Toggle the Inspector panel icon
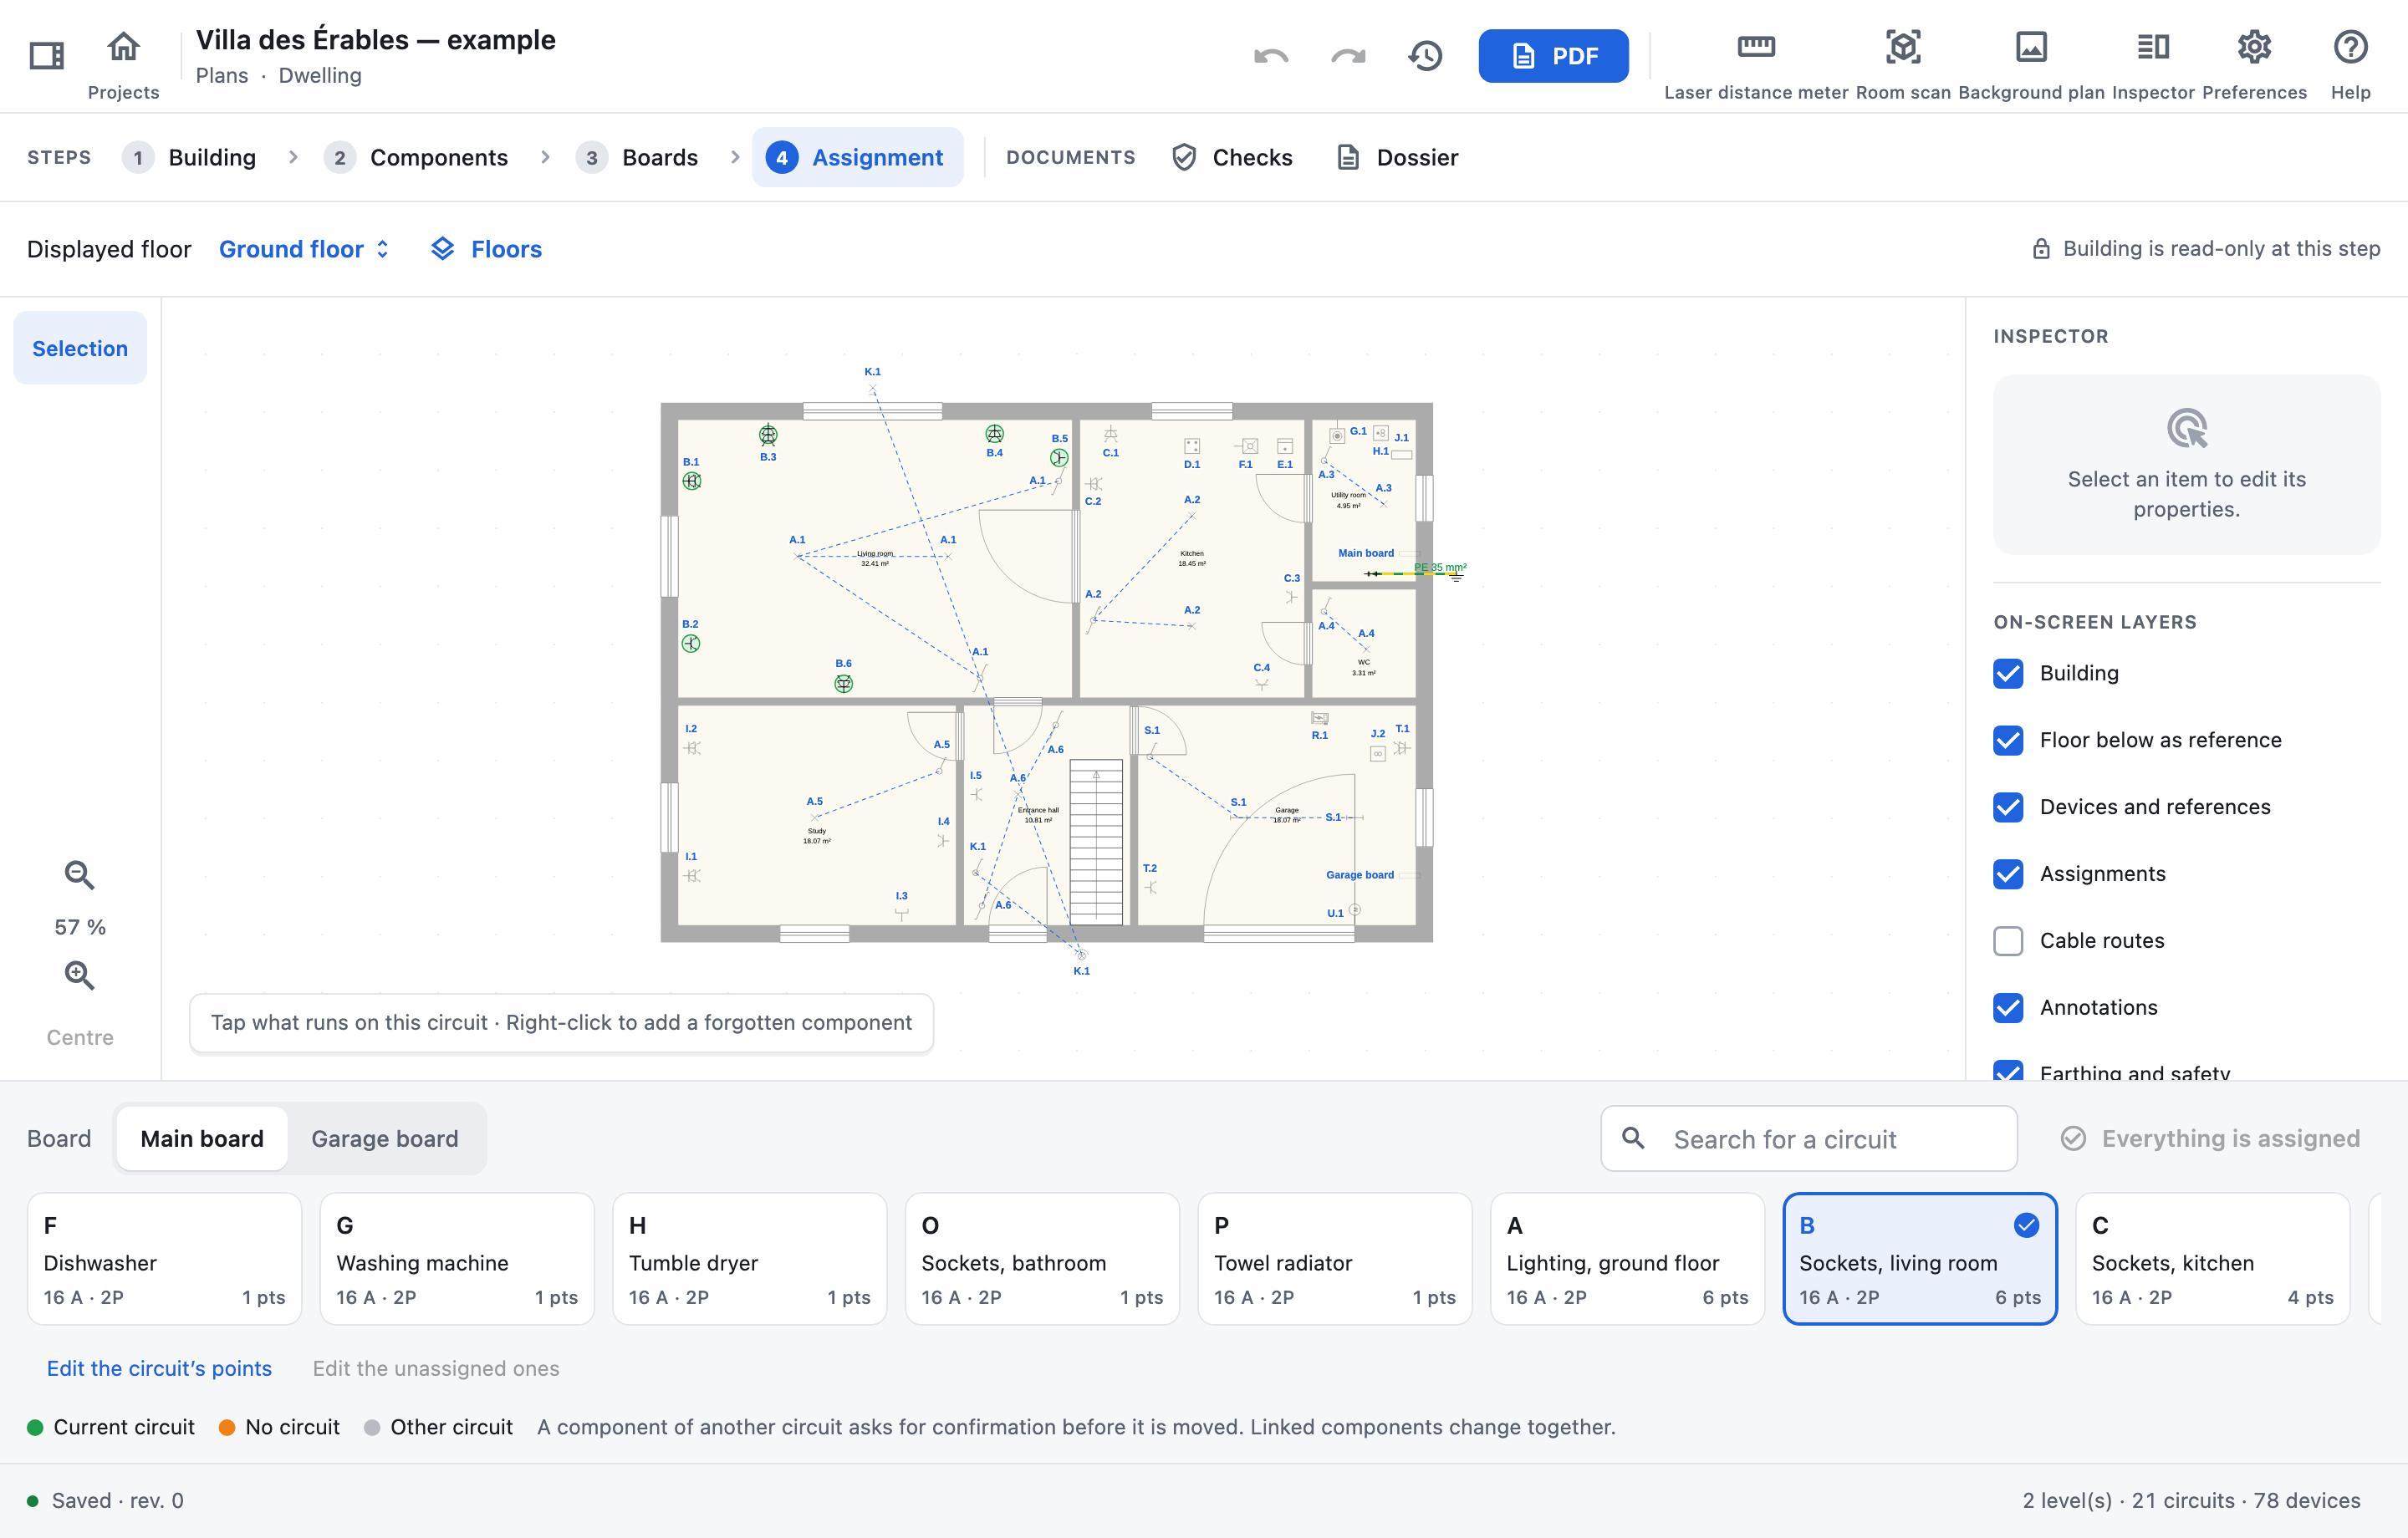2408x1538 pixels. coord(2153,47)
